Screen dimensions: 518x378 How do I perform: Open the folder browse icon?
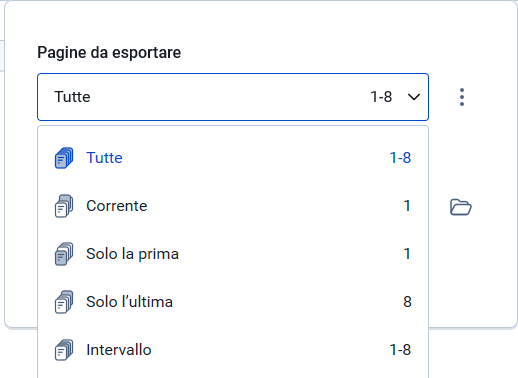click(461, 207)
